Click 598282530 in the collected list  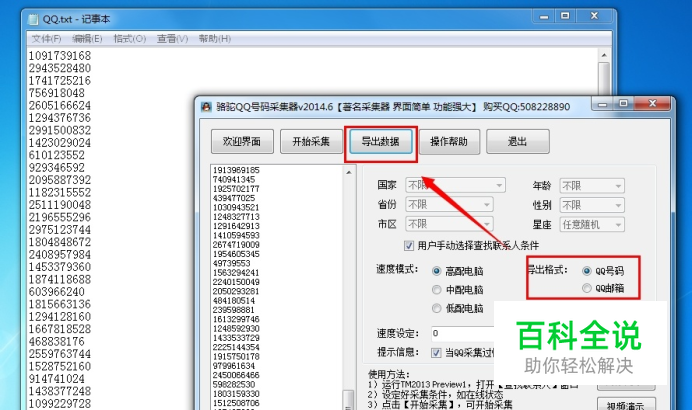234,384
